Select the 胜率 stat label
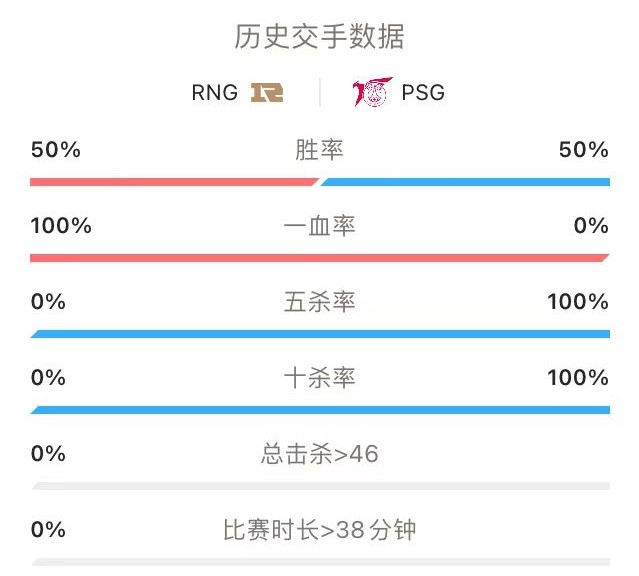This screenshot has height=576, width=639. pos(320,150)
